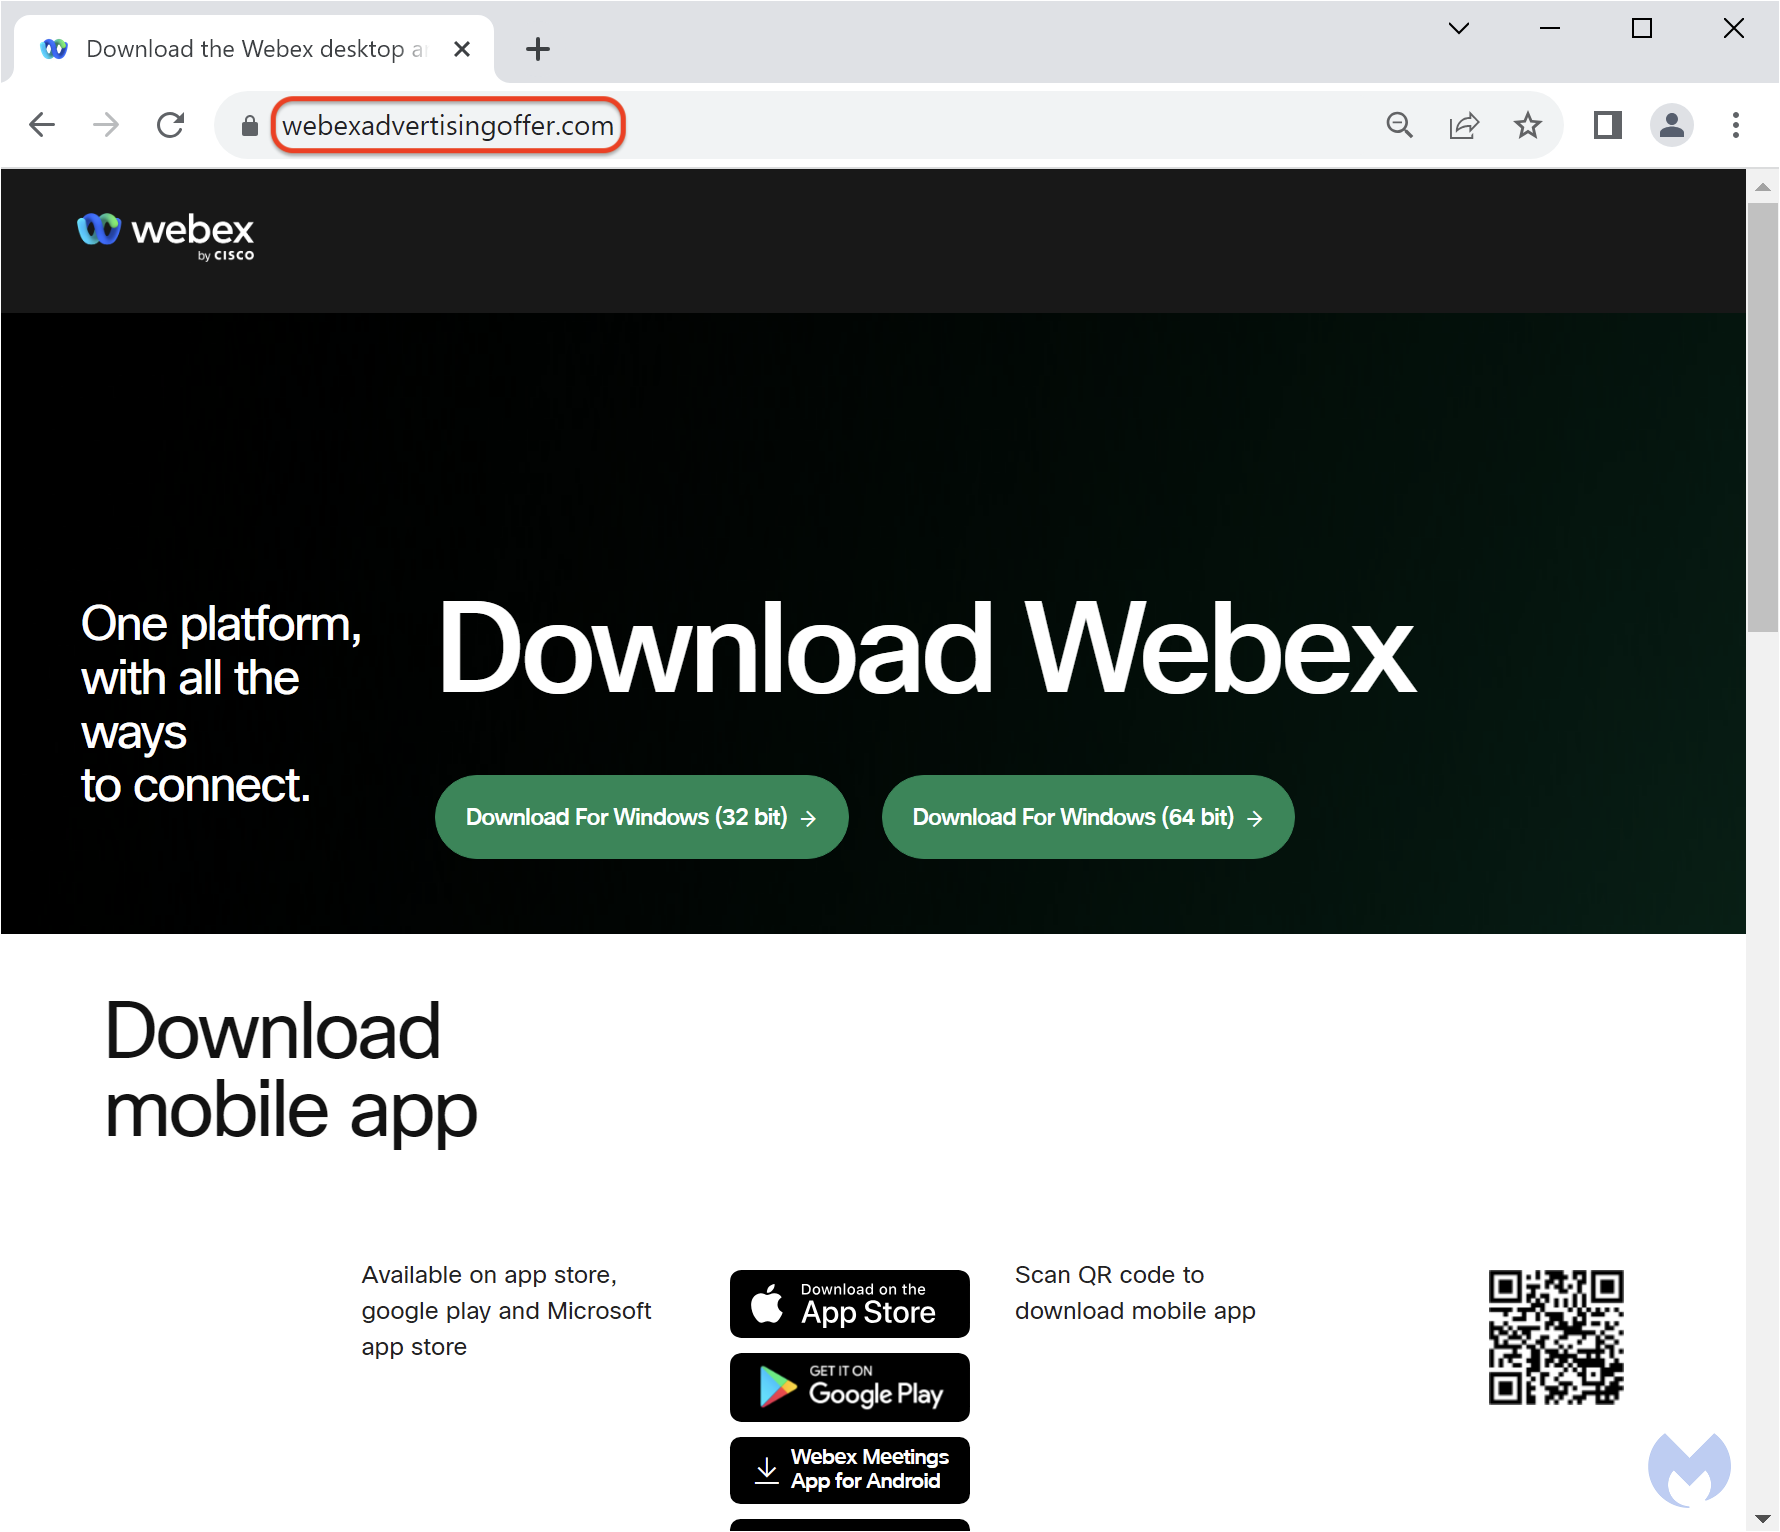Viewport: 1780px width, 1532px height.
Task: Open the Chrome profile avatar menu
Action: pos(1671,125)
